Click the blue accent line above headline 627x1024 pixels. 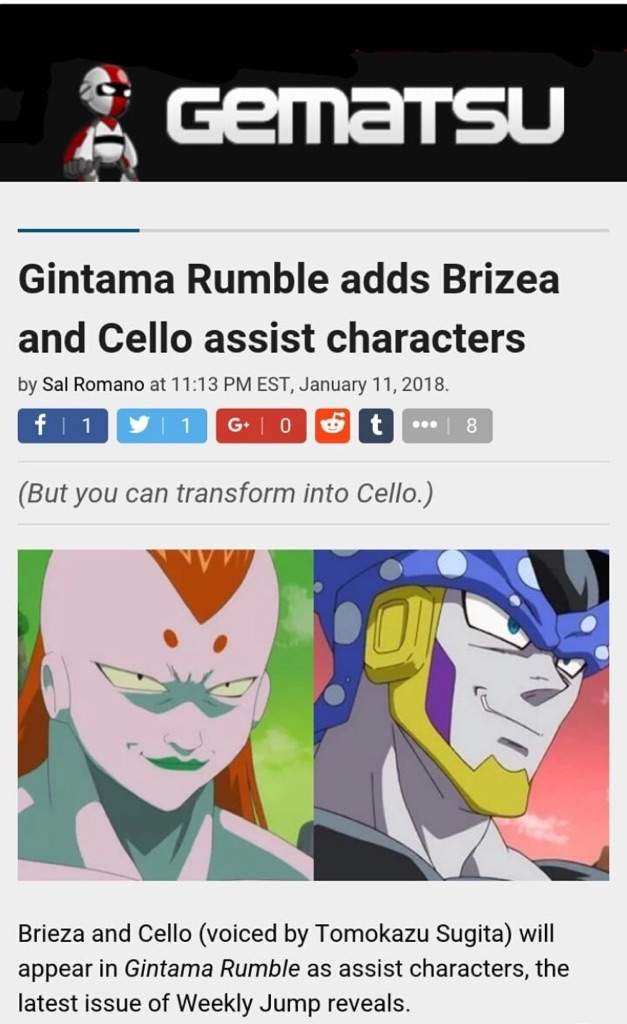[x=78, y=230]
